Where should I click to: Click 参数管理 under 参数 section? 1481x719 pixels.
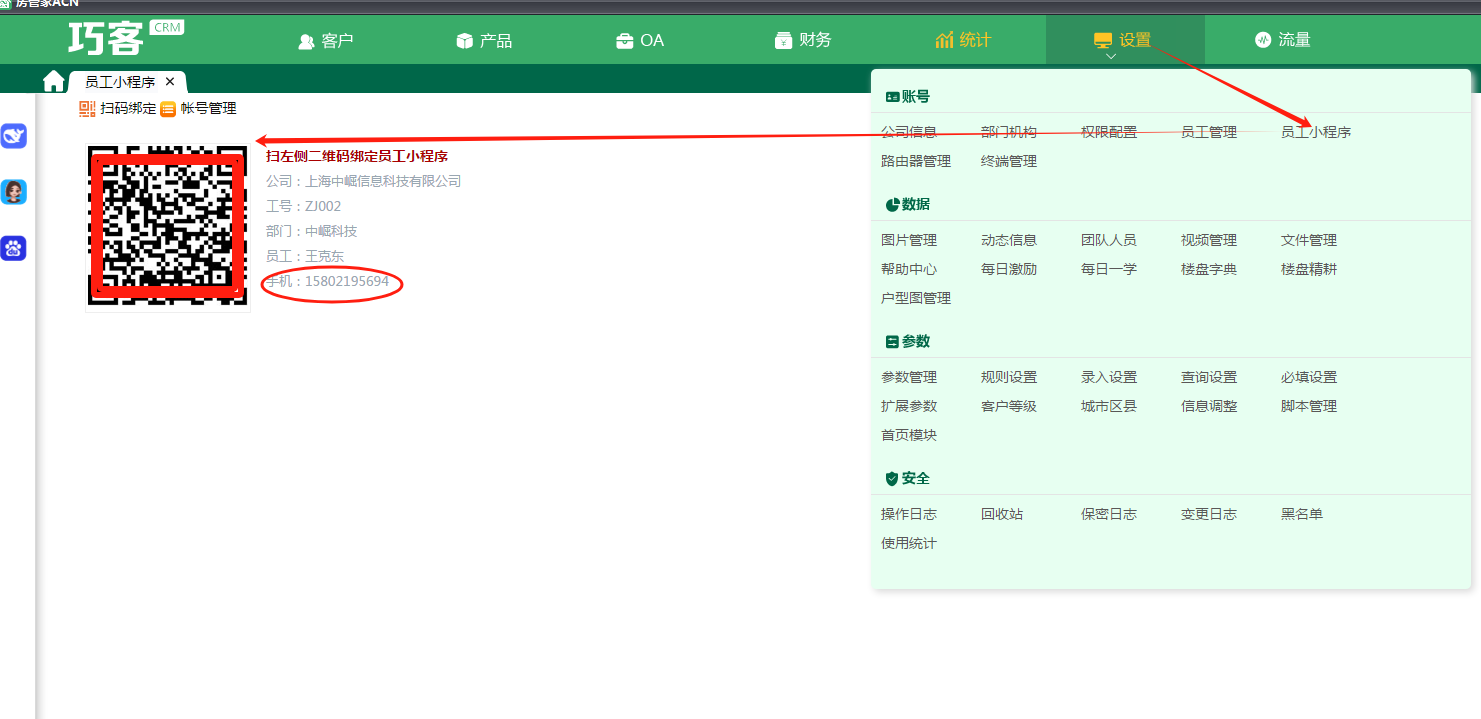pos(908,377)
